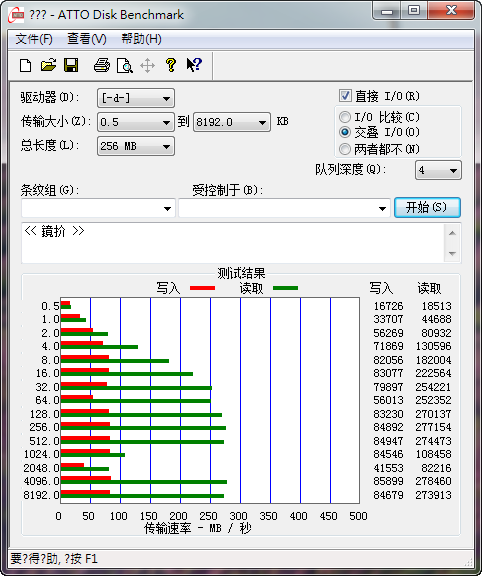Screen dimensions: 482x576
Task: Click the four-arrow move icon in toolbar
Action: [x=147, y=66]
